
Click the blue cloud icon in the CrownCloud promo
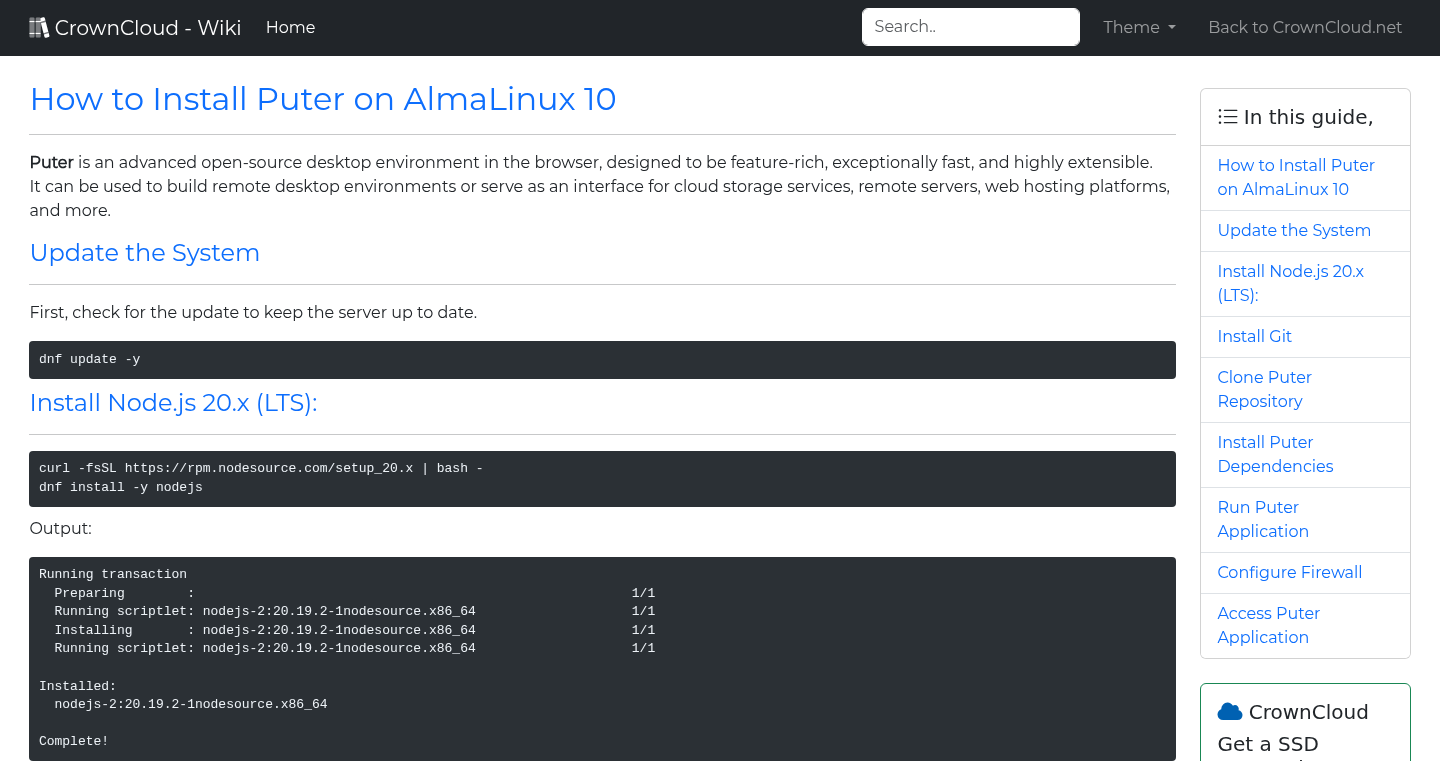click(1229, 711)
